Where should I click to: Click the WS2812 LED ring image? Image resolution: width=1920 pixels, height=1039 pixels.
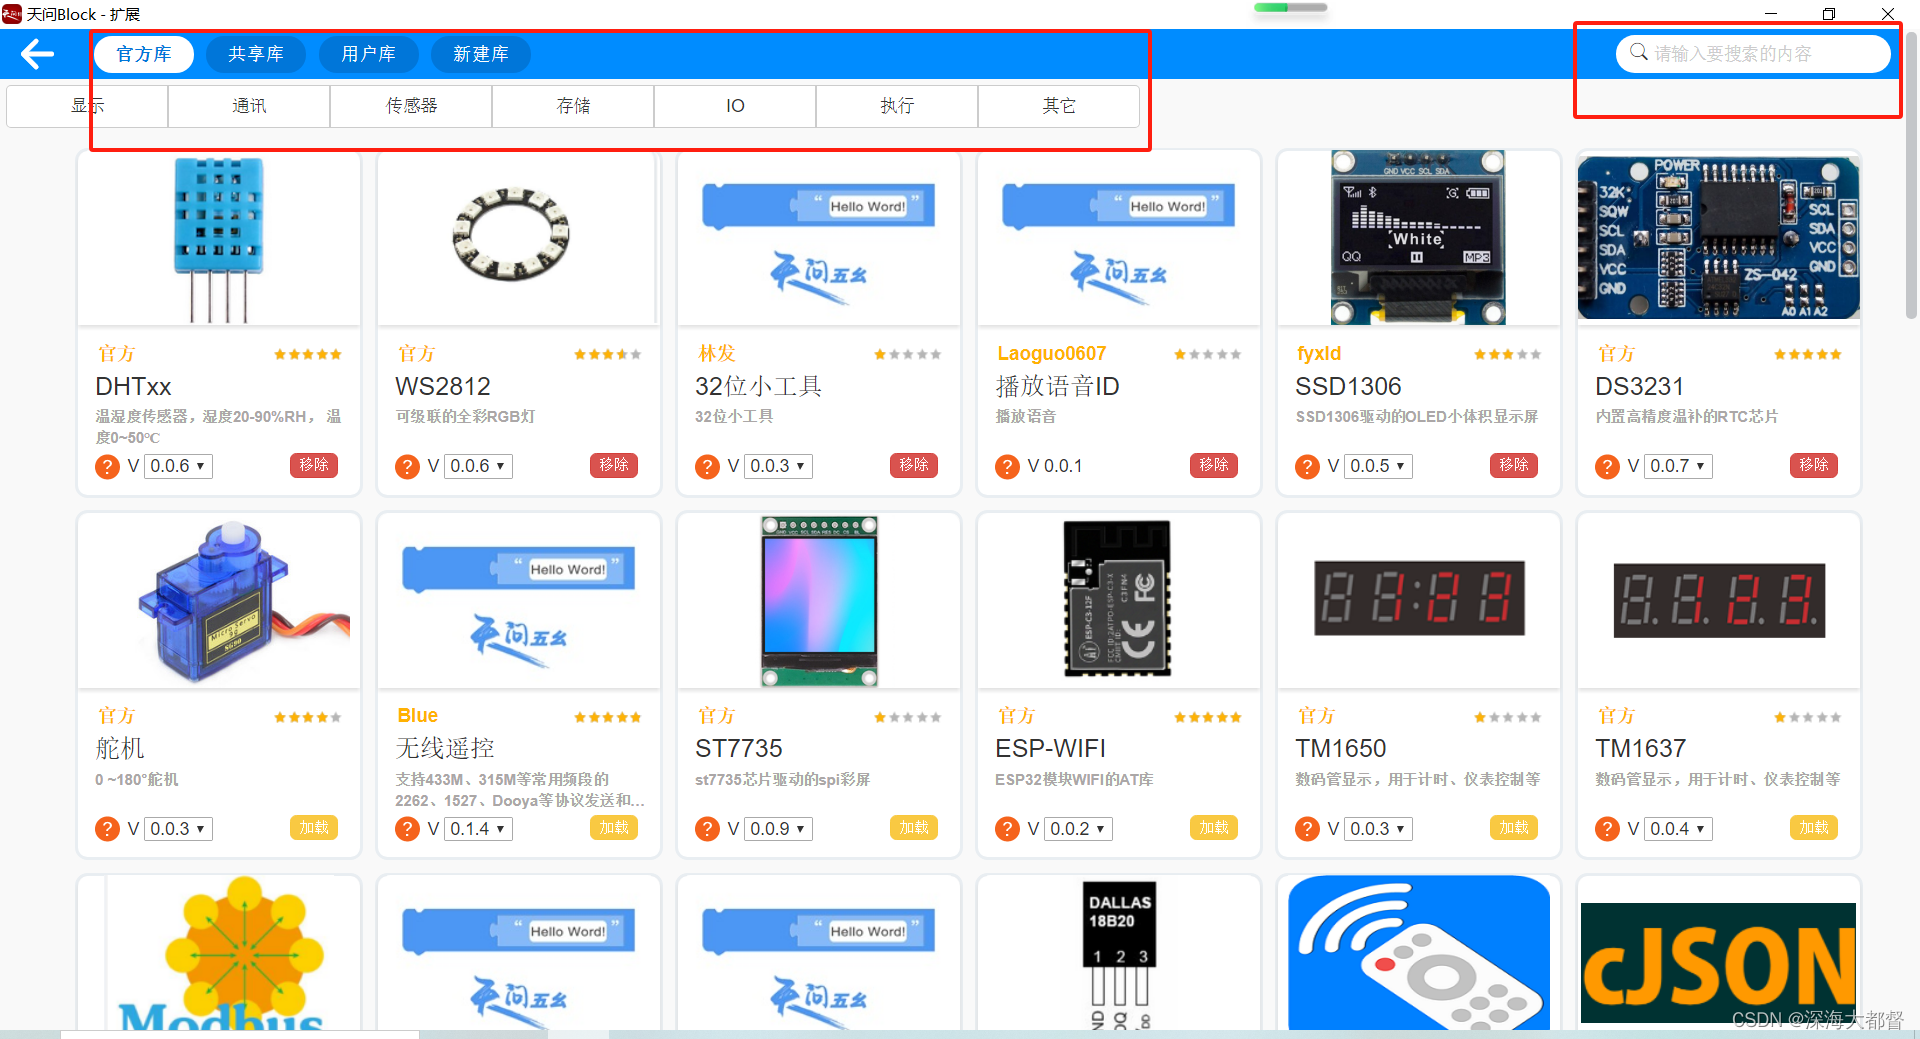click(x=511, y=234)
